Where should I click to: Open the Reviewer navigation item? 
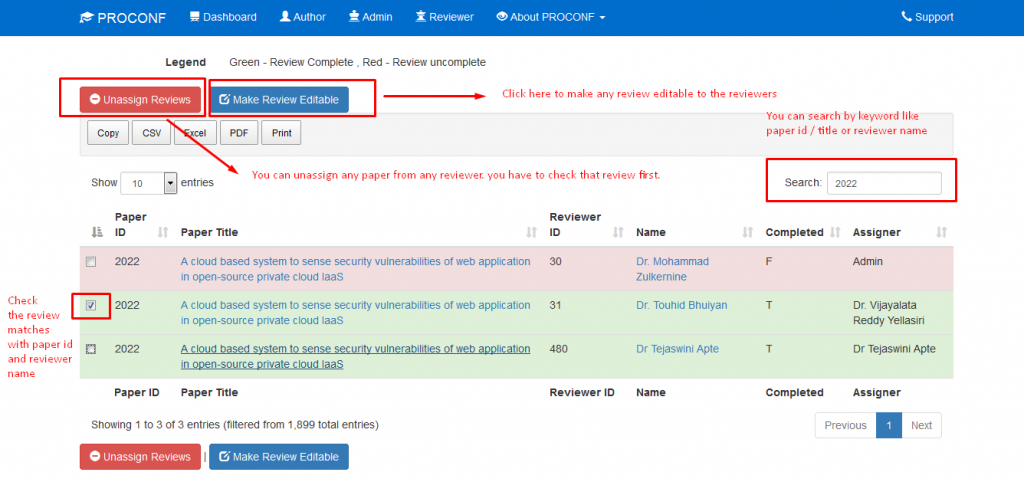(x=445, y=17)
